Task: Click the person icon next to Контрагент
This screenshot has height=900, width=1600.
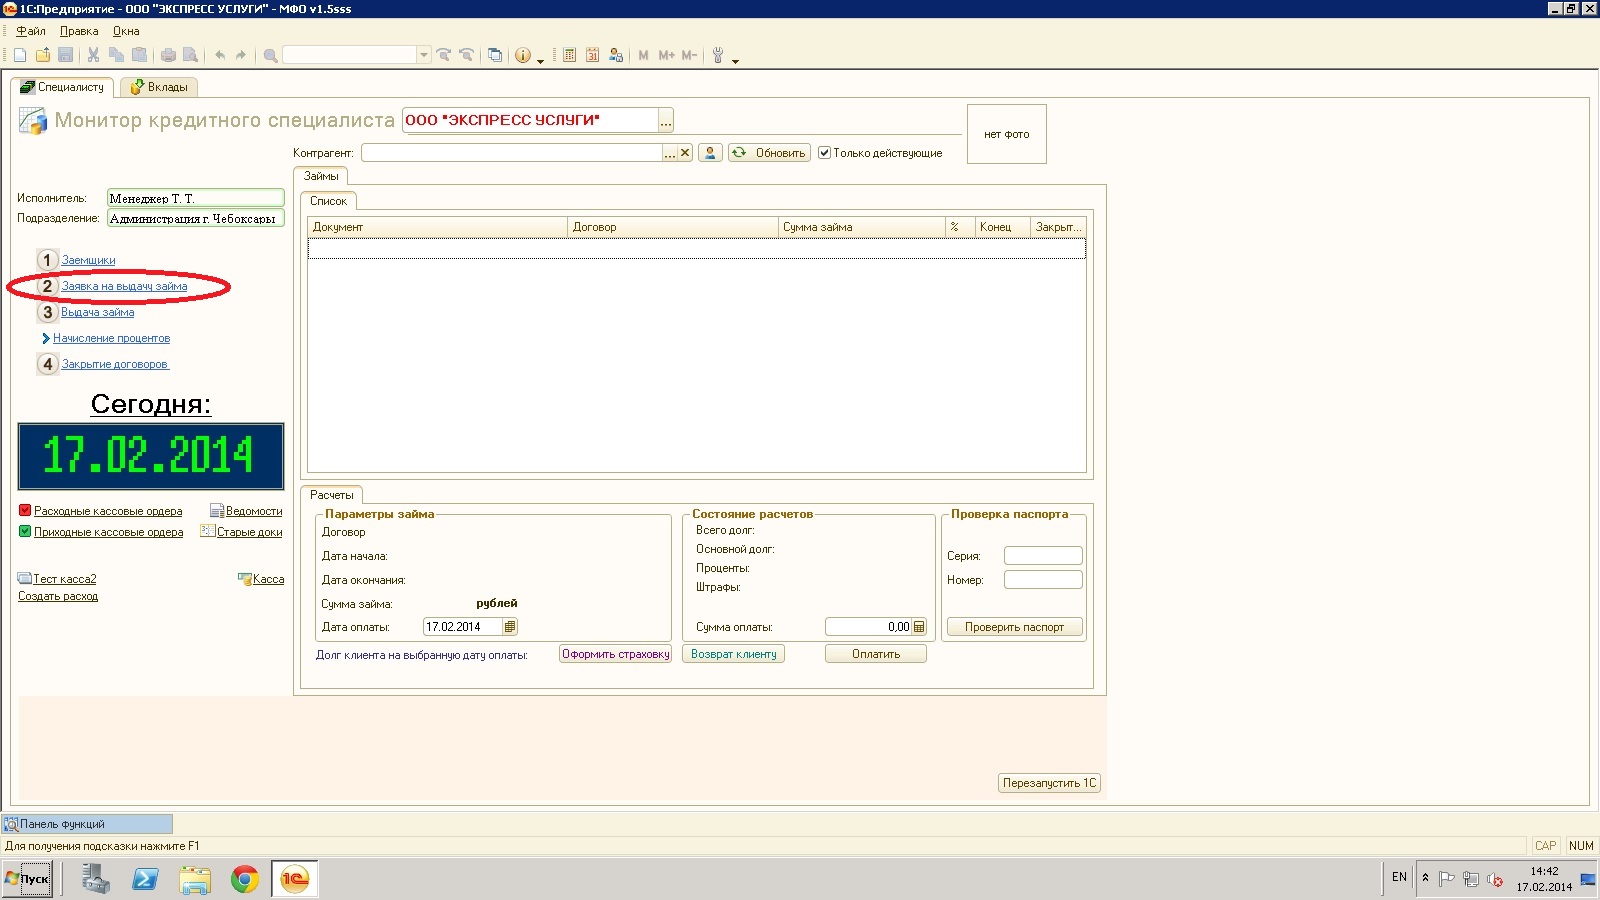Action: [x=710, y=153]
